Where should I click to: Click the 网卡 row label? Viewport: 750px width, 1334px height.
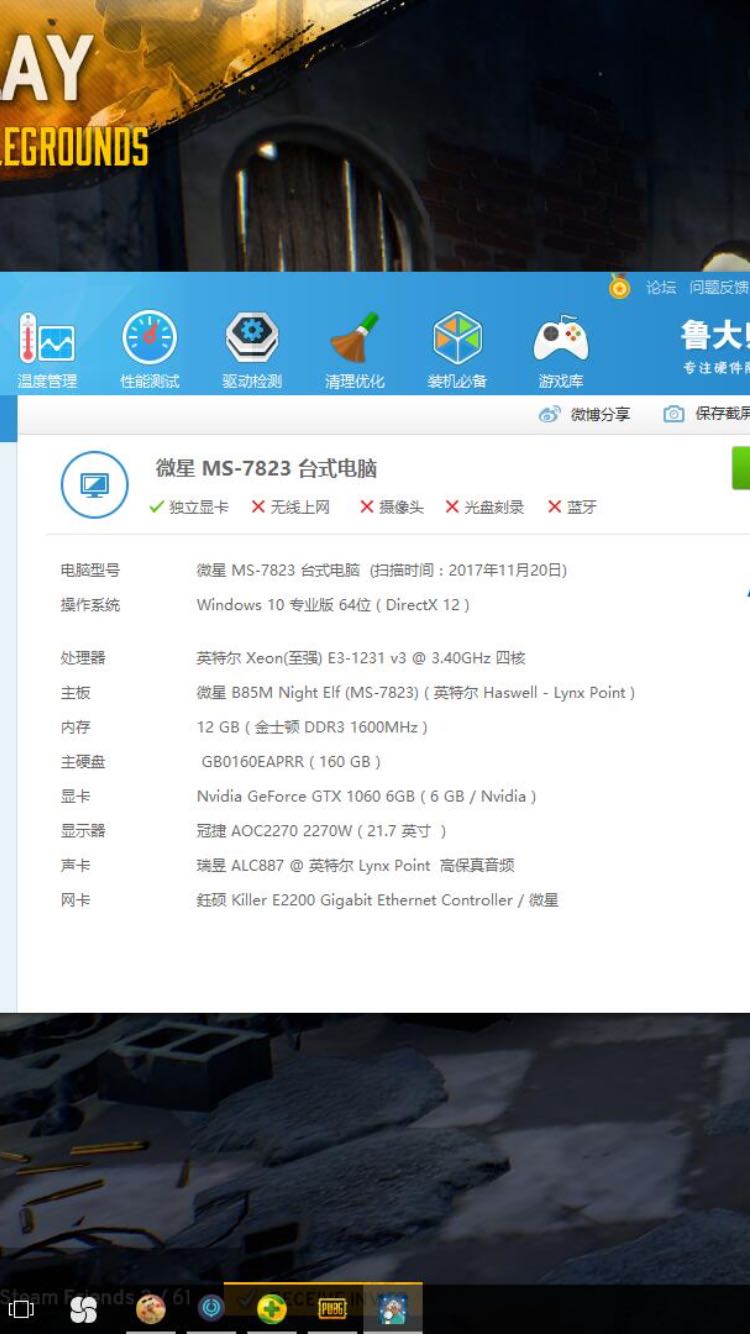click(x=75, y=900)
